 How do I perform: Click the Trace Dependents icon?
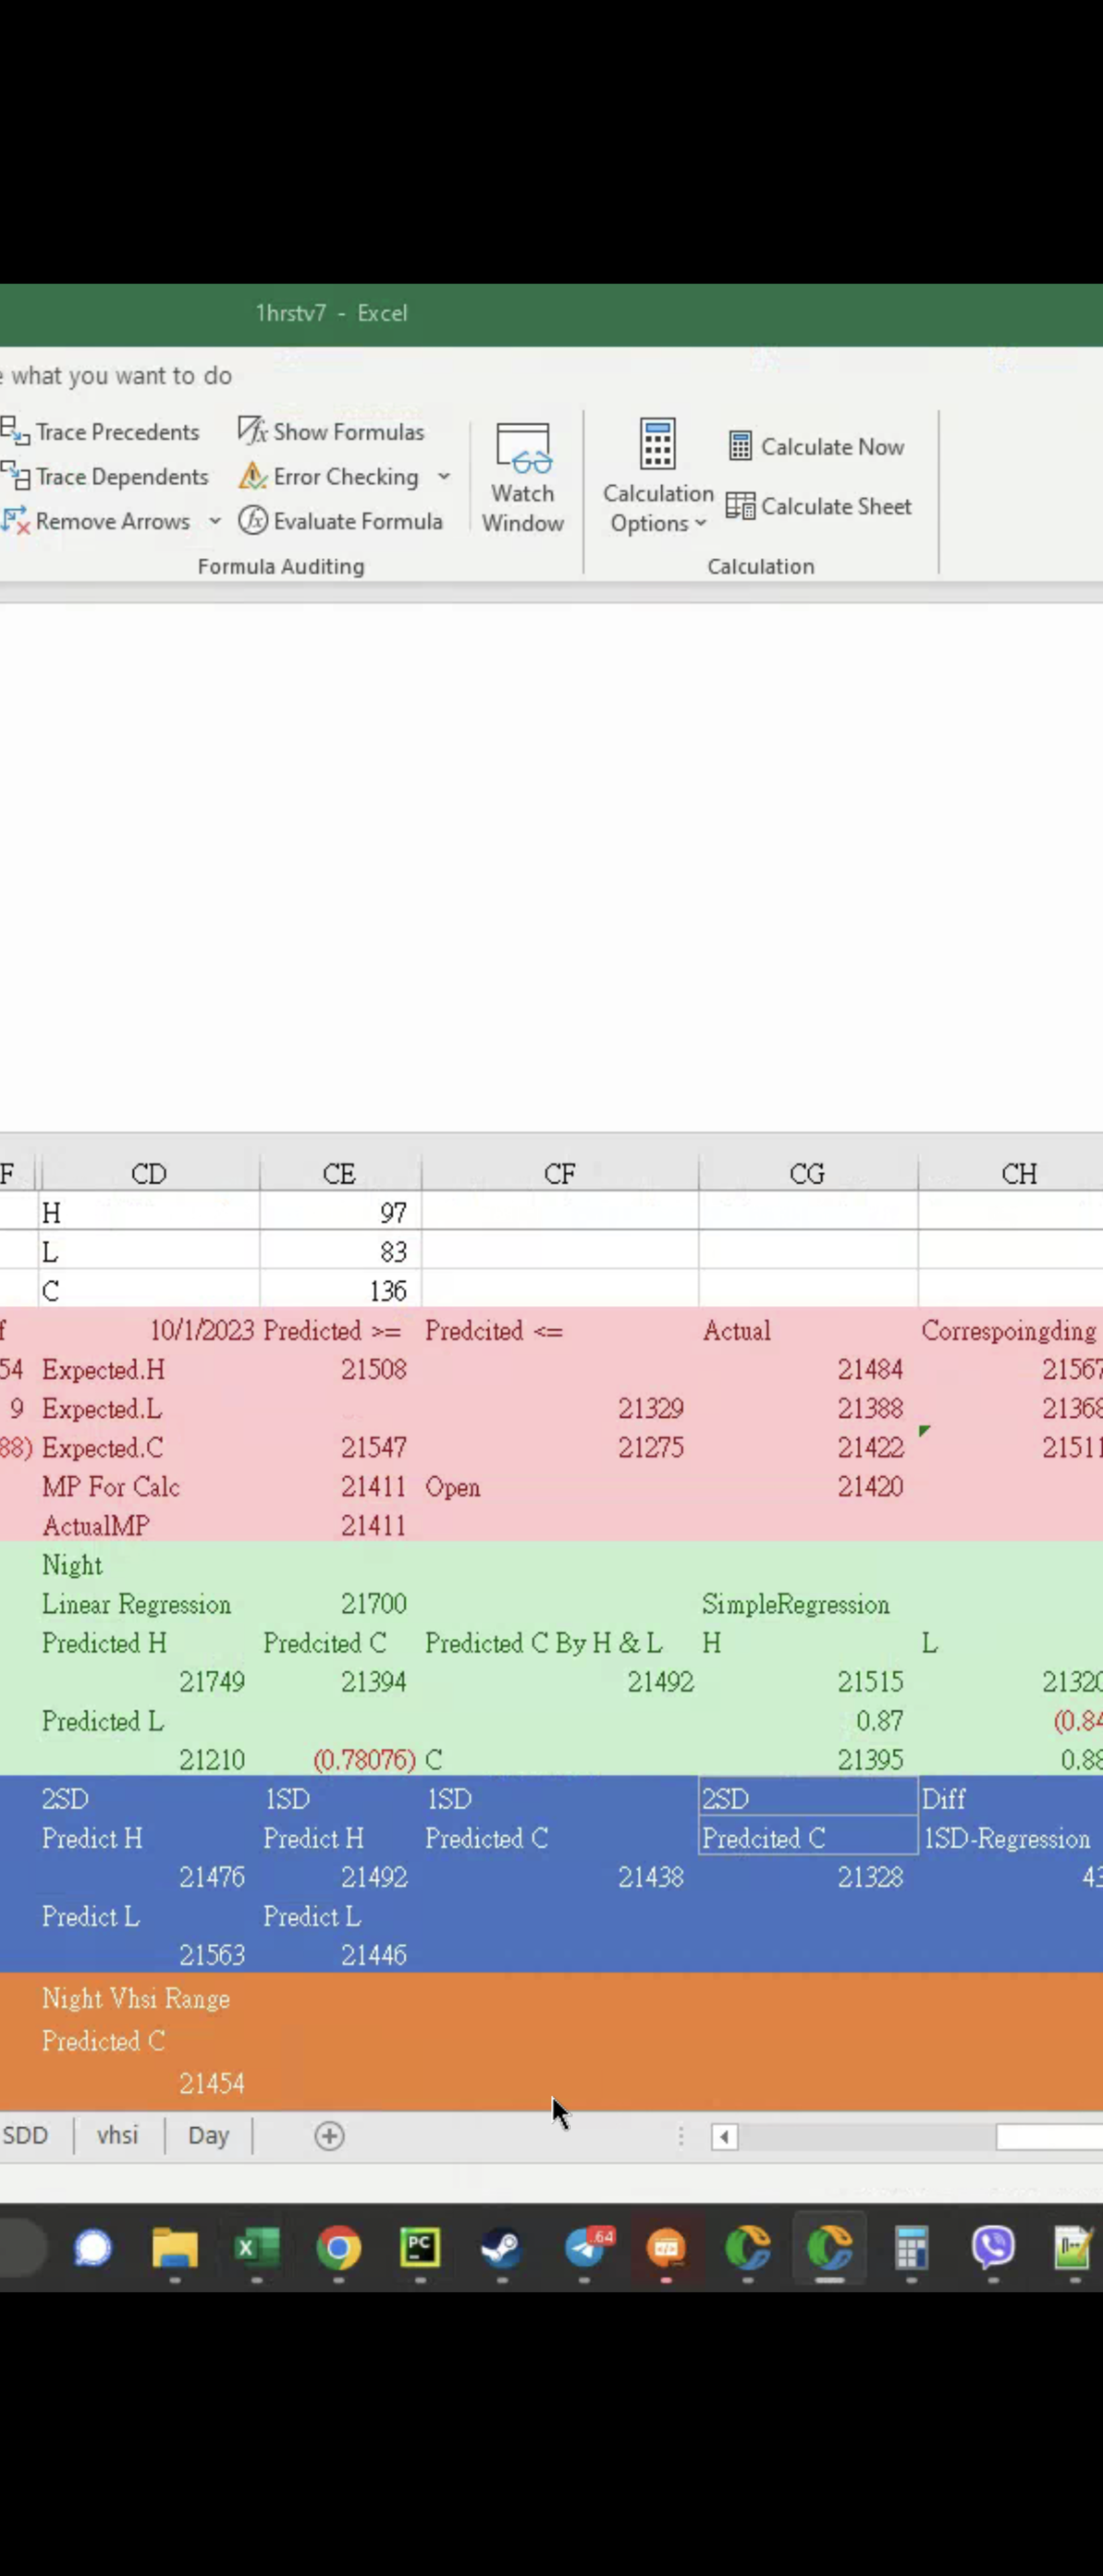tap(16, 476)
